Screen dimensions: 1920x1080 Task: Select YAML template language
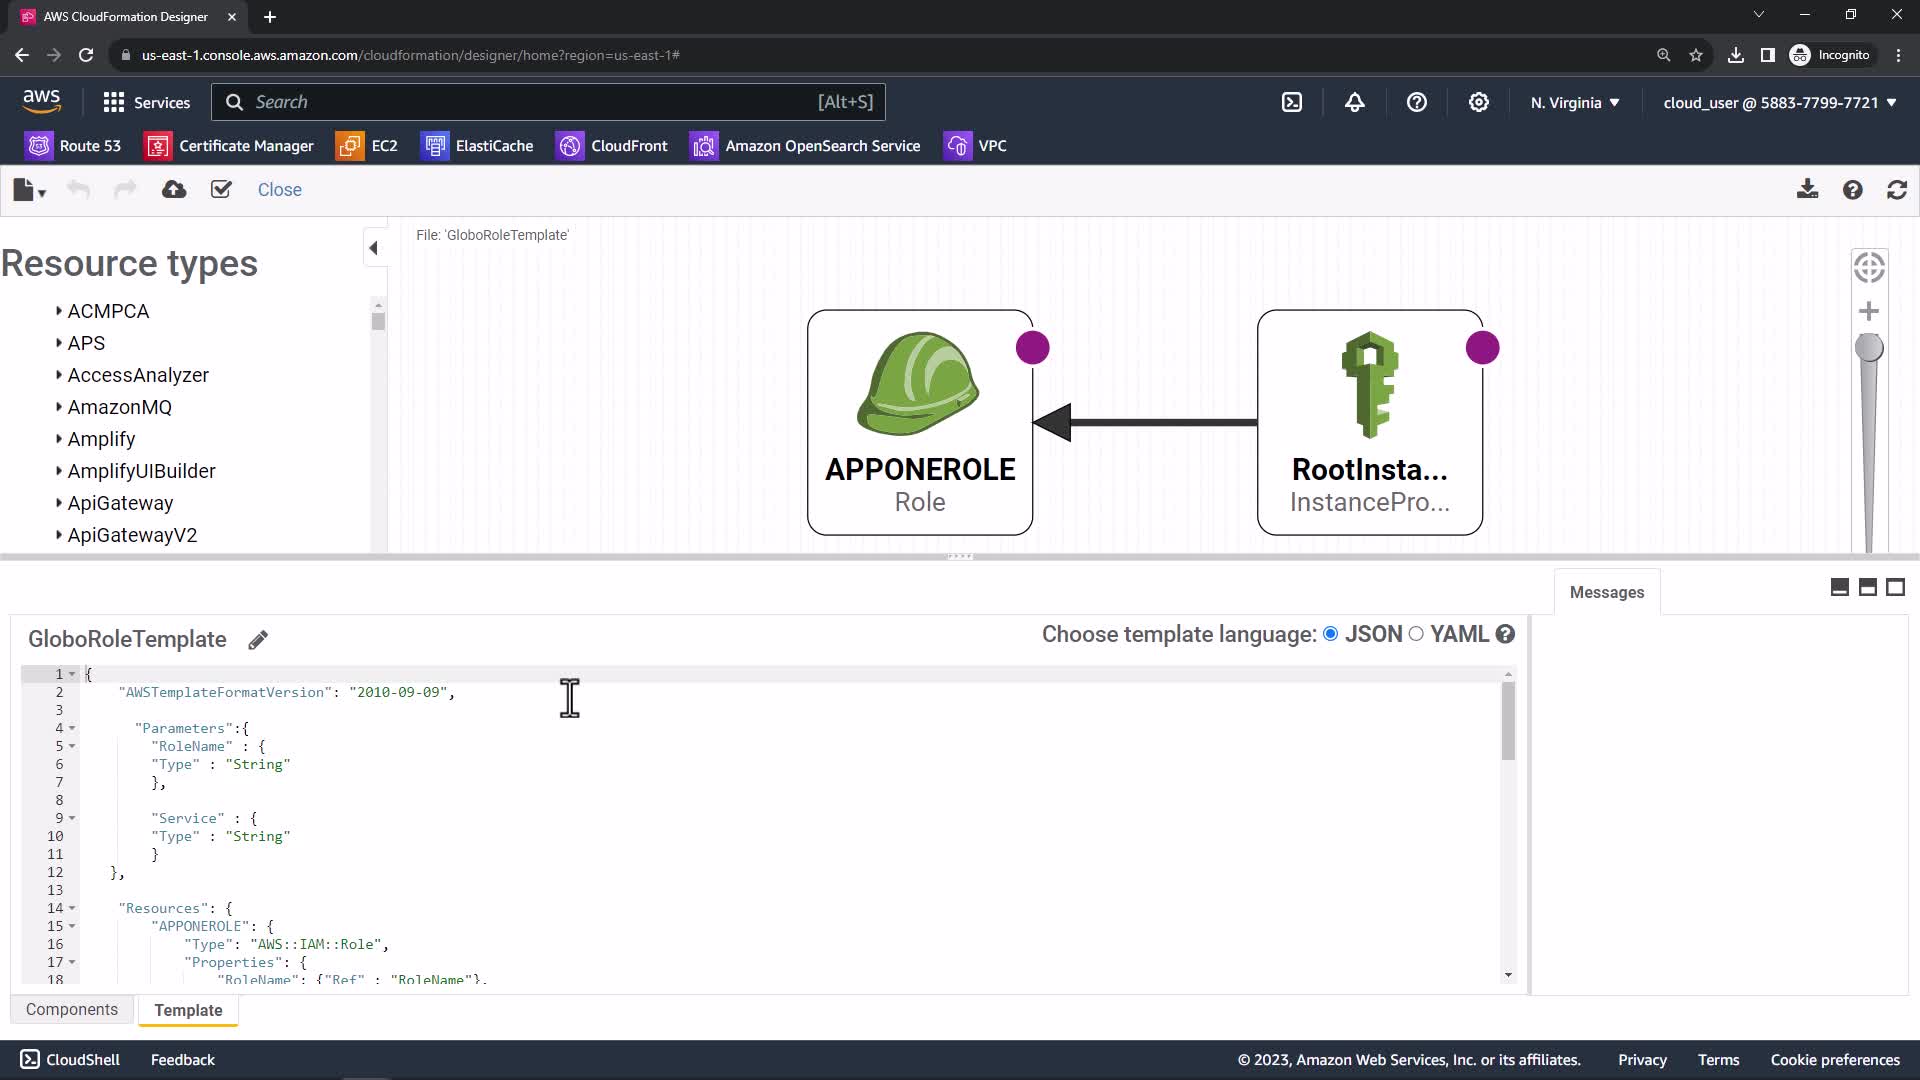coord(1416,634)
